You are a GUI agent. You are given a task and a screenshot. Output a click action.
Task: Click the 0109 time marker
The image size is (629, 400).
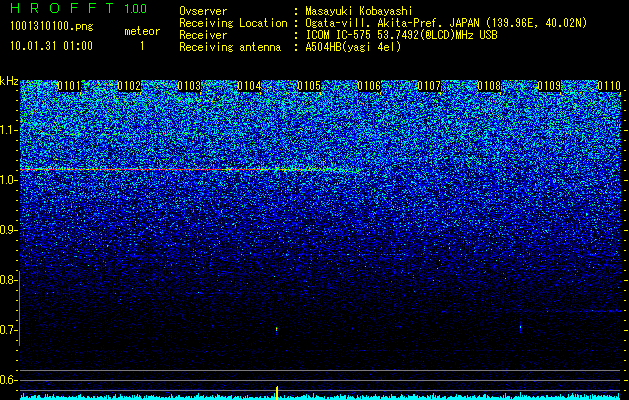pos(549,86)
